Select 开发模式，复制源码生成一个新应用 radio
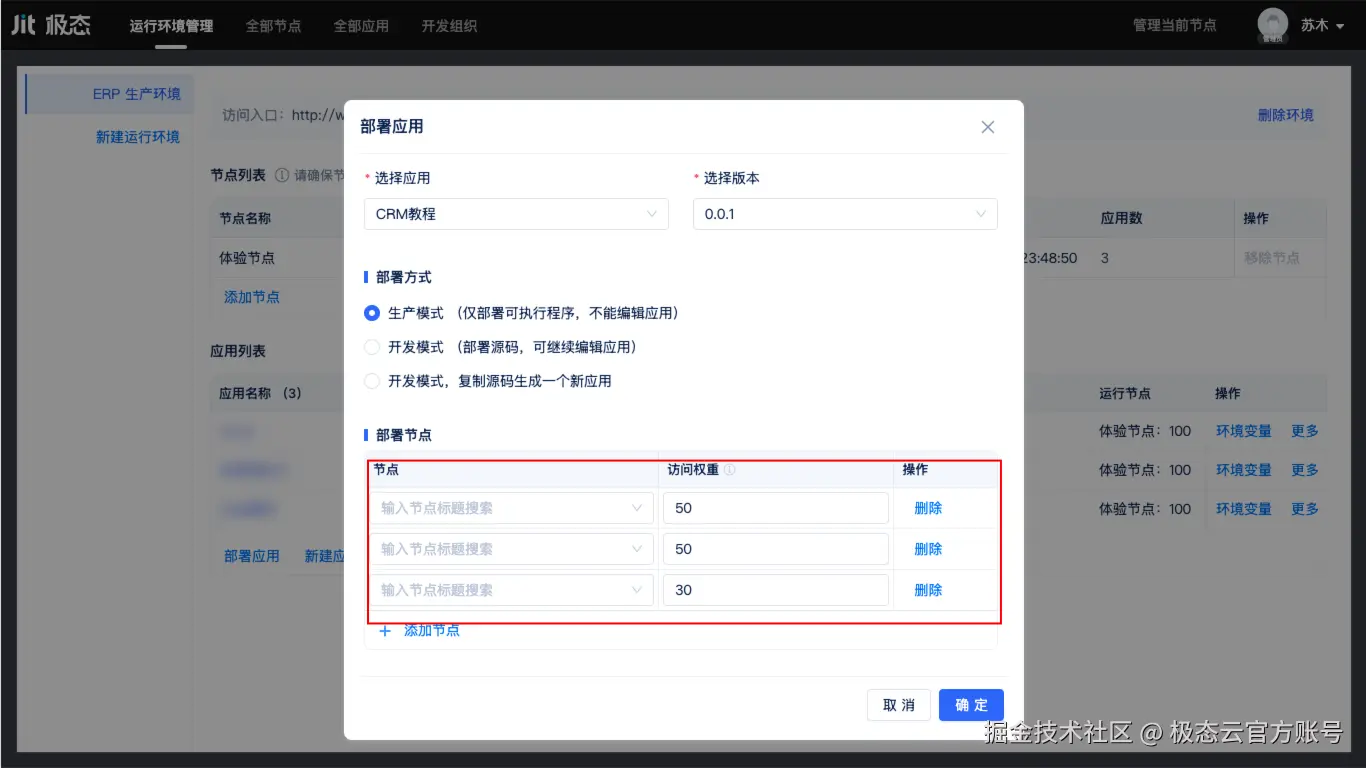Image resolution: width=1366 pixels, height=768 pixels. [372, 381]
